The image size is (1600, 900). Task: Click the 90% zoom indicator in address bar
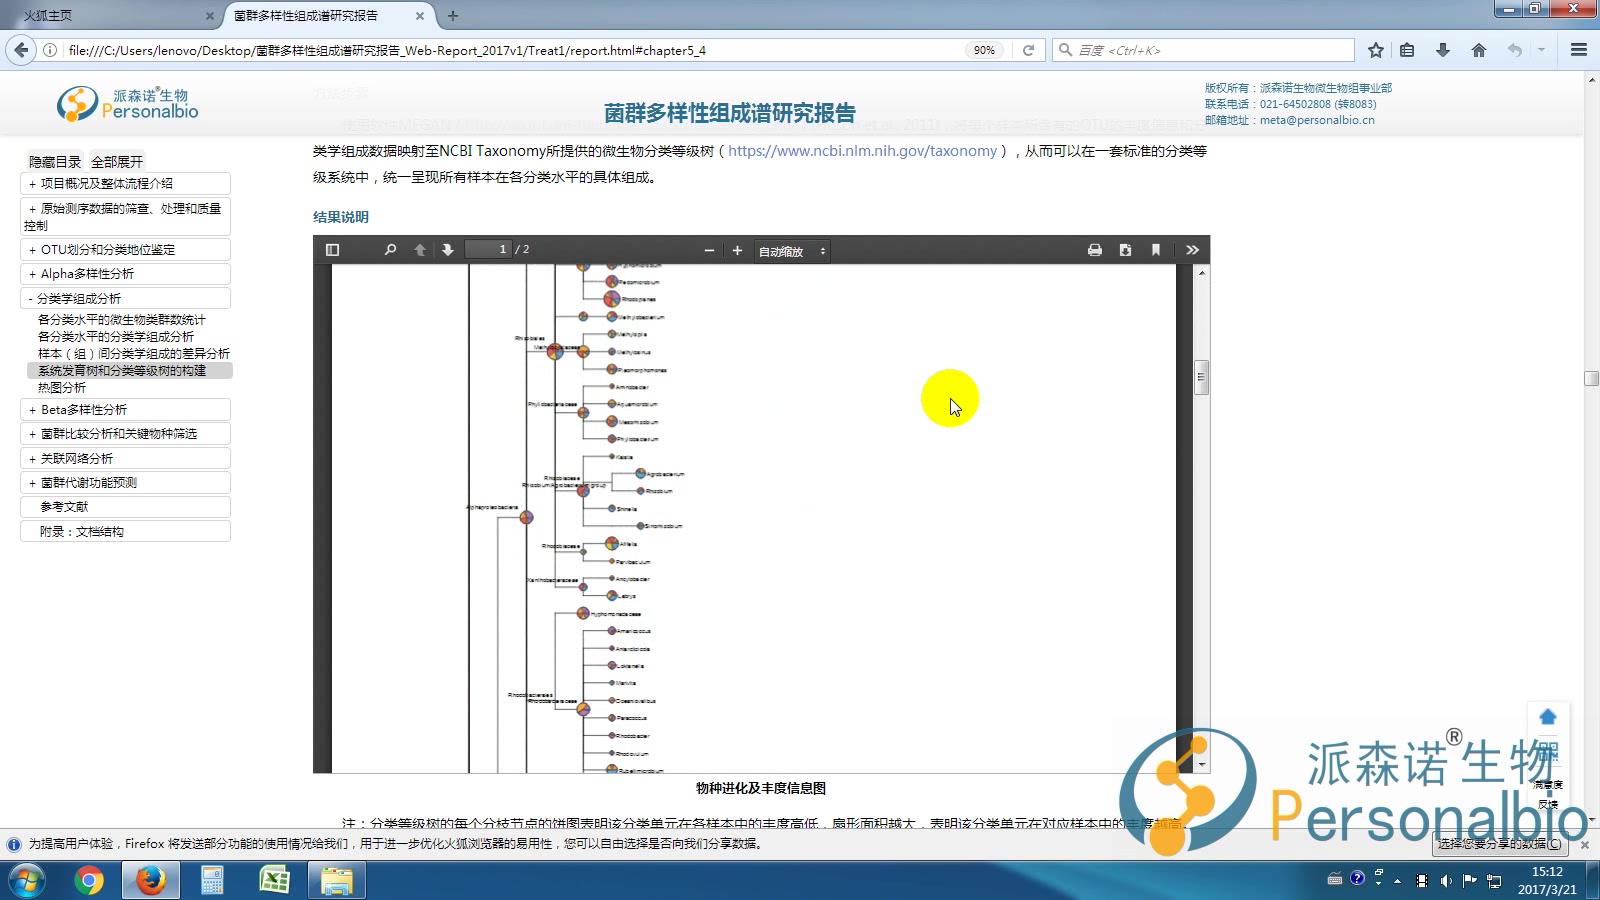click(984, 50)
